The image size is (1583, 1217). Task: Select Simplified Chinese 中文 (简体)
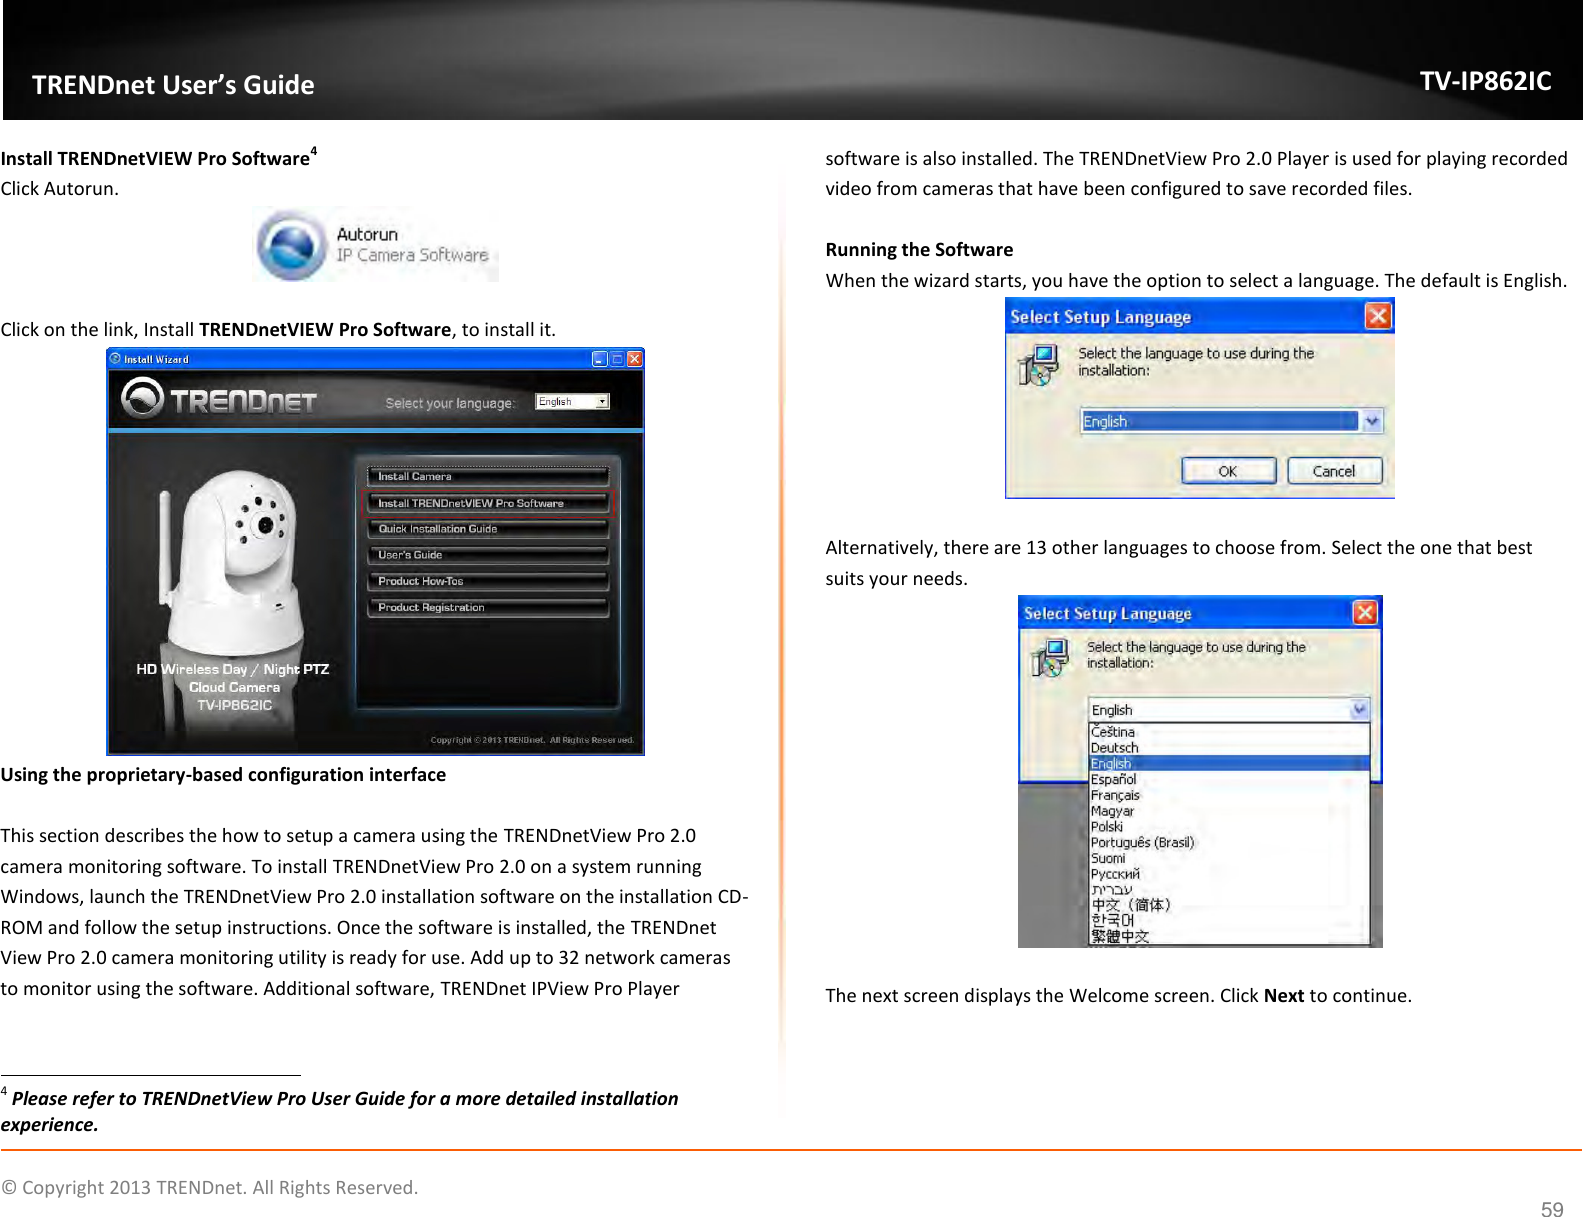(1229, 905)
